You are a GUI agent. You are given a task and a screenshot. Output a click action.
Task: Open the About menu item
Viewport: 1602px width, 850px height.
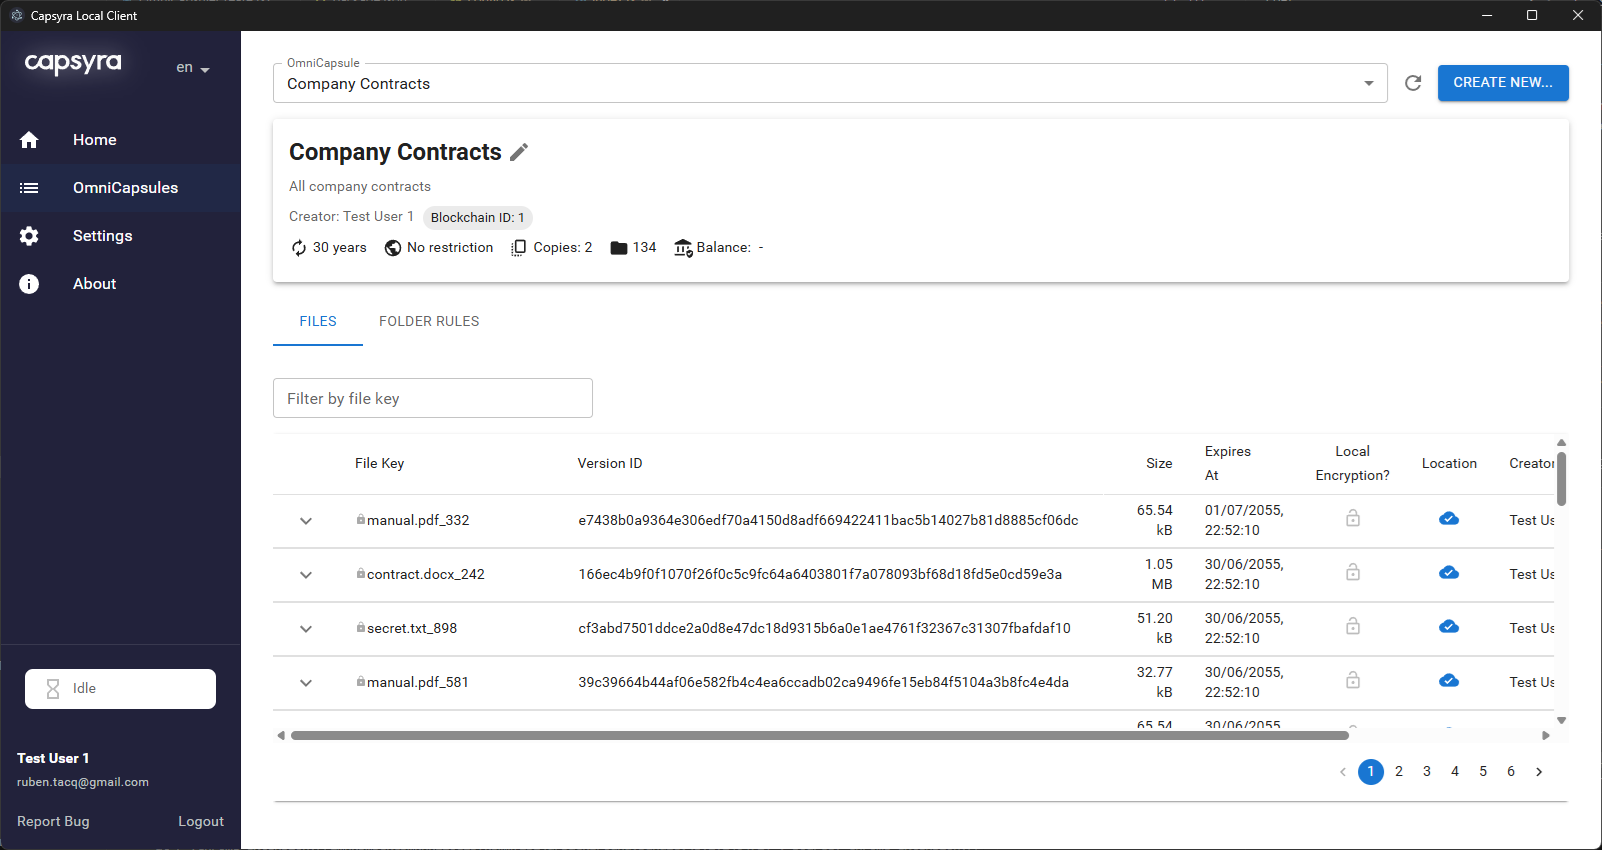point(120,284)
